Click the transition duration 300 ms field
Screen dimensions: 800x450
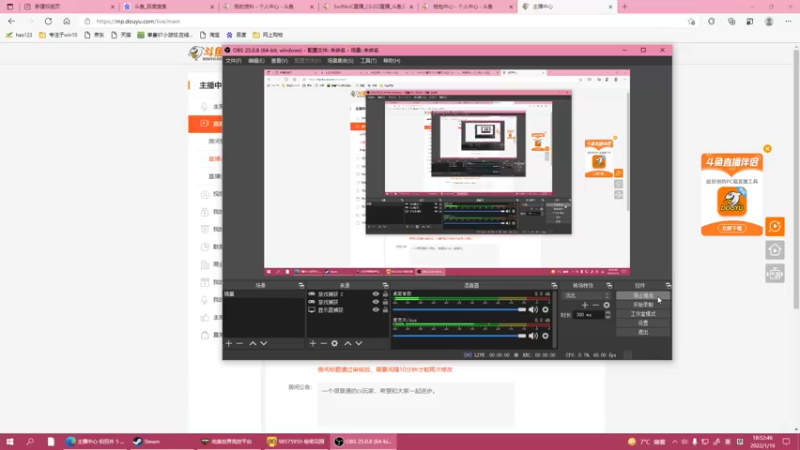[x=588, y=315]
